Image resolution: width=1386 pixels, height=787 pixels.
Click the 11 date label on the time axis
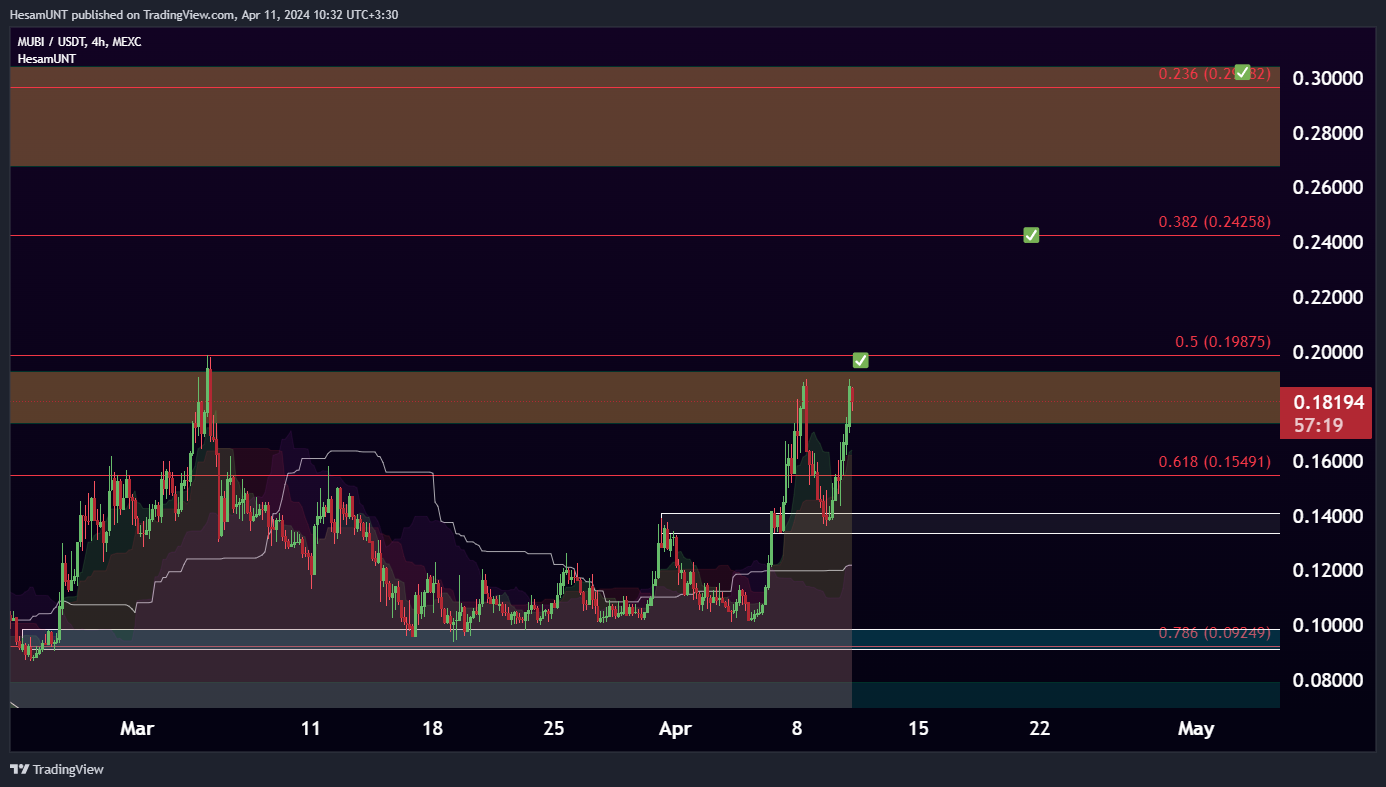[x=311, y=729]
